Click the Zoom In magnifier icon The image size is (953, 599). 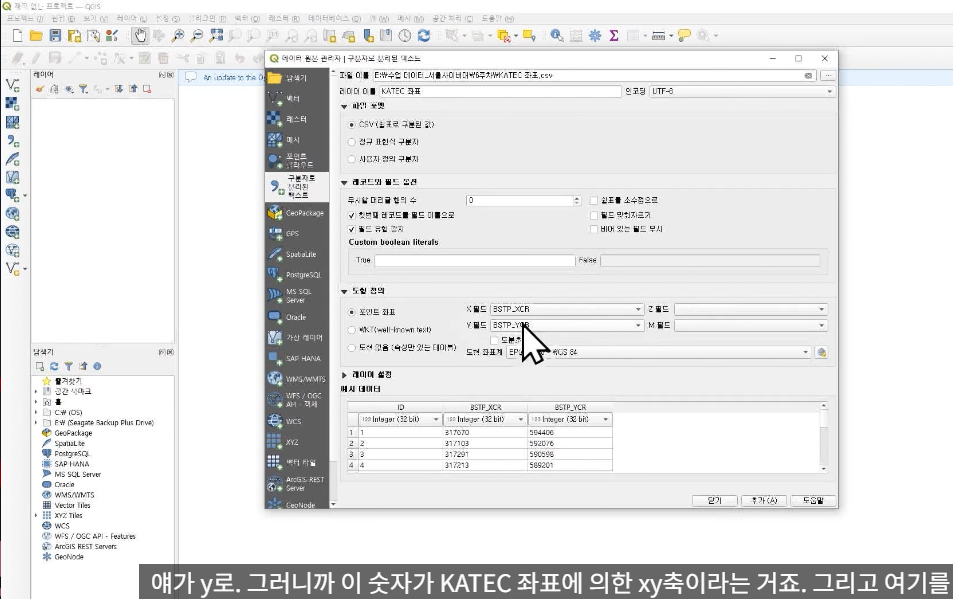click(x=178, y=36)
